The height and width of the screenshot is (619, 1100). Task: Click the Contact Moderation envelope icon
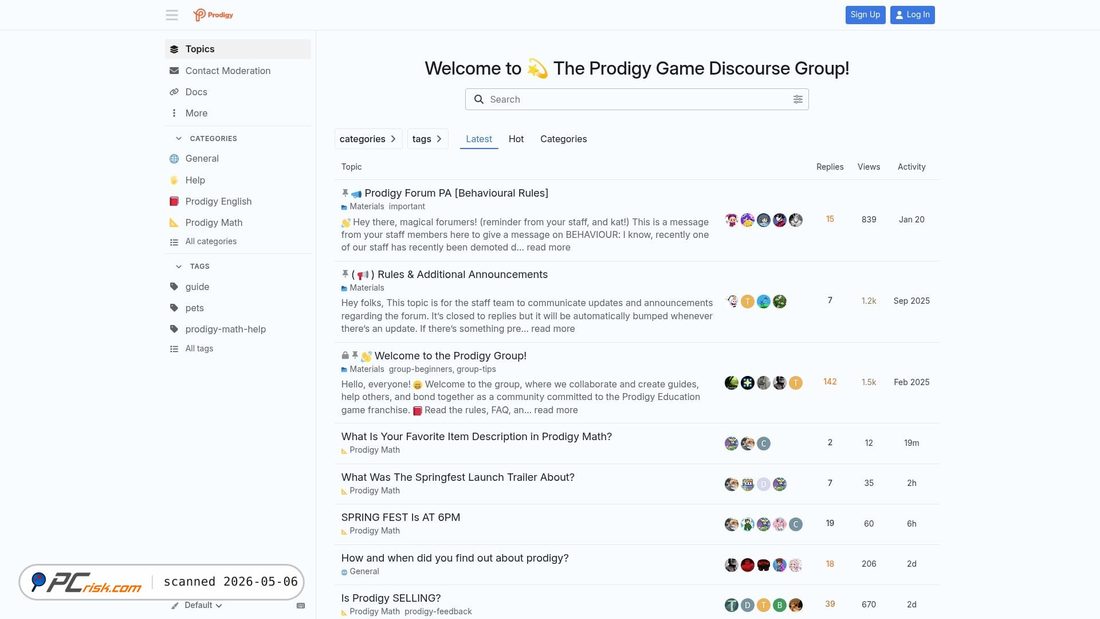tap(174, 71)
